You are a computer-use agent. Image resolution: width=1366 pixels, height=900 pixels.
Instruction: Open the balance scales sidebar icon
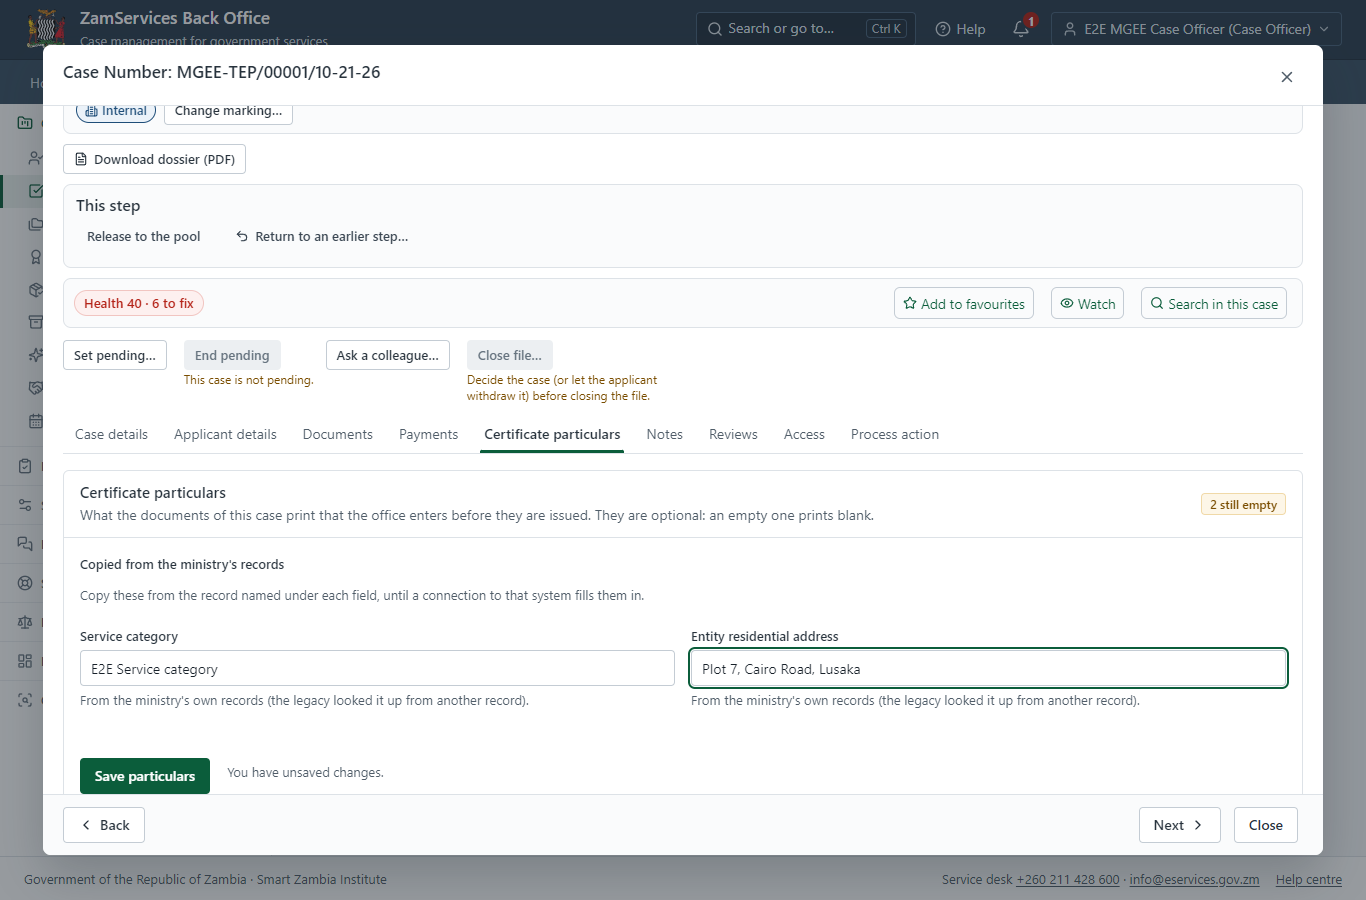(25, 622)
